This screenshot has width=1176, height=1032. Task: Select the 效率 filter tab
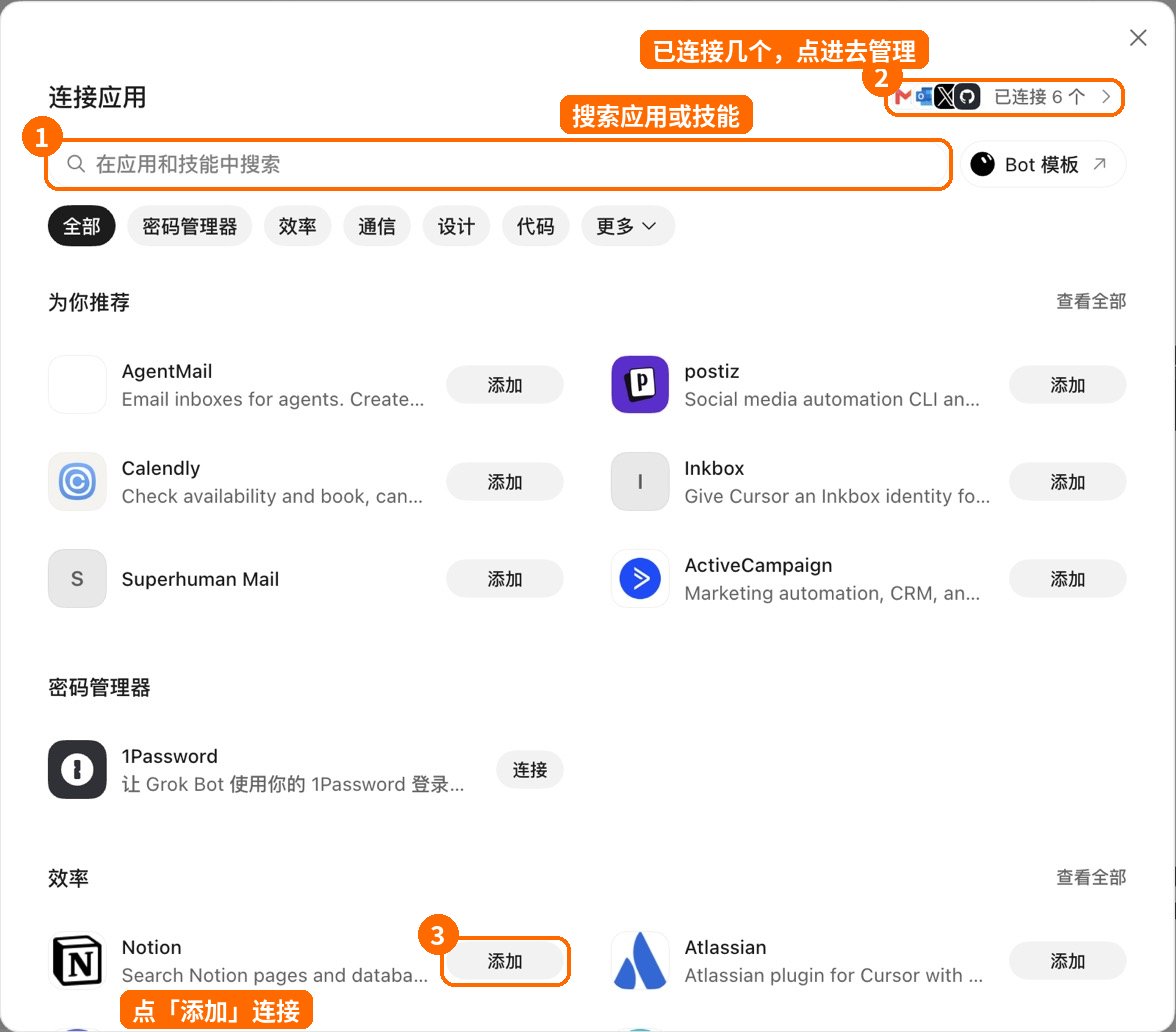pos(298,226)
